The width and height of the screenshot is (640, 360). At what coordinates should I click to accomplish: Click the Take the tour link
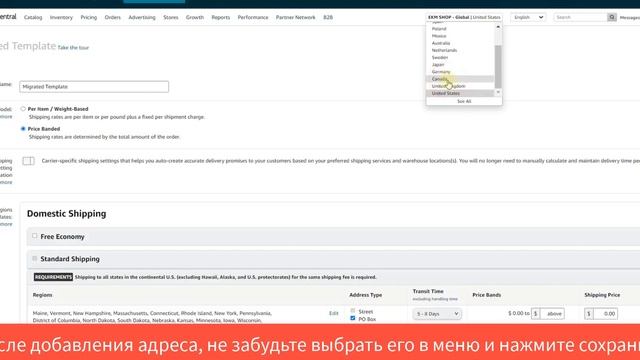(73, 48)
